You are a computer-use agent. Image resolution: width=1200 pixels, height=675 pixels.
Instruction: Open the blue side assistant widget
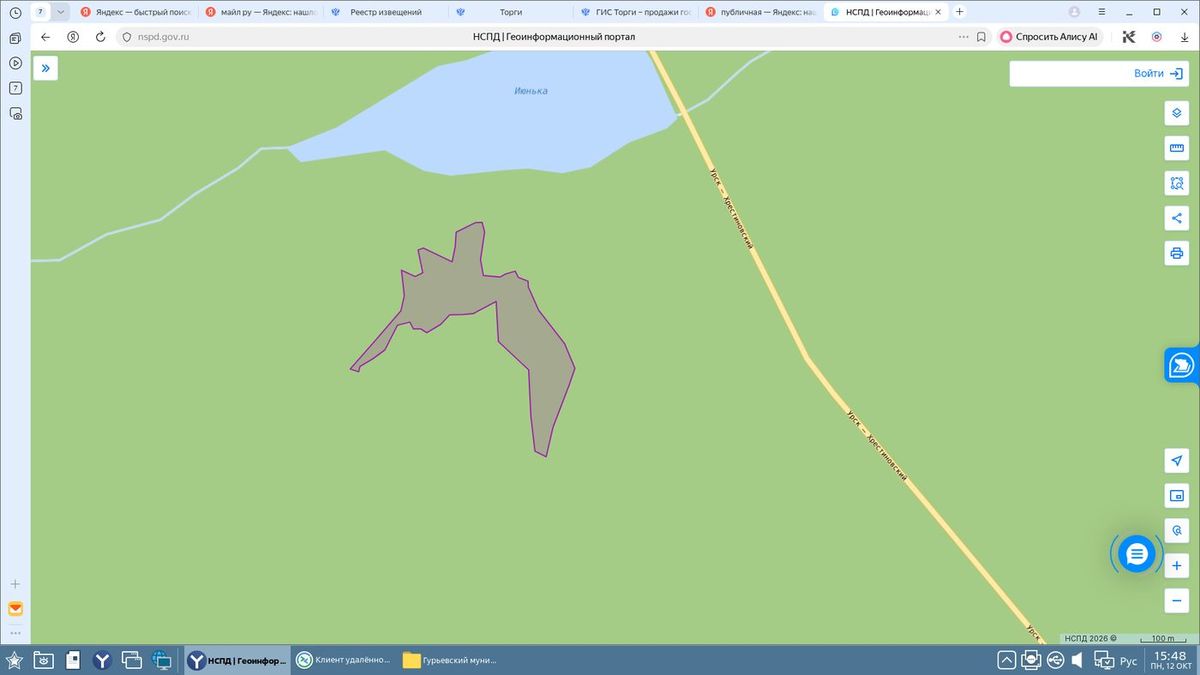(1182, 365)
